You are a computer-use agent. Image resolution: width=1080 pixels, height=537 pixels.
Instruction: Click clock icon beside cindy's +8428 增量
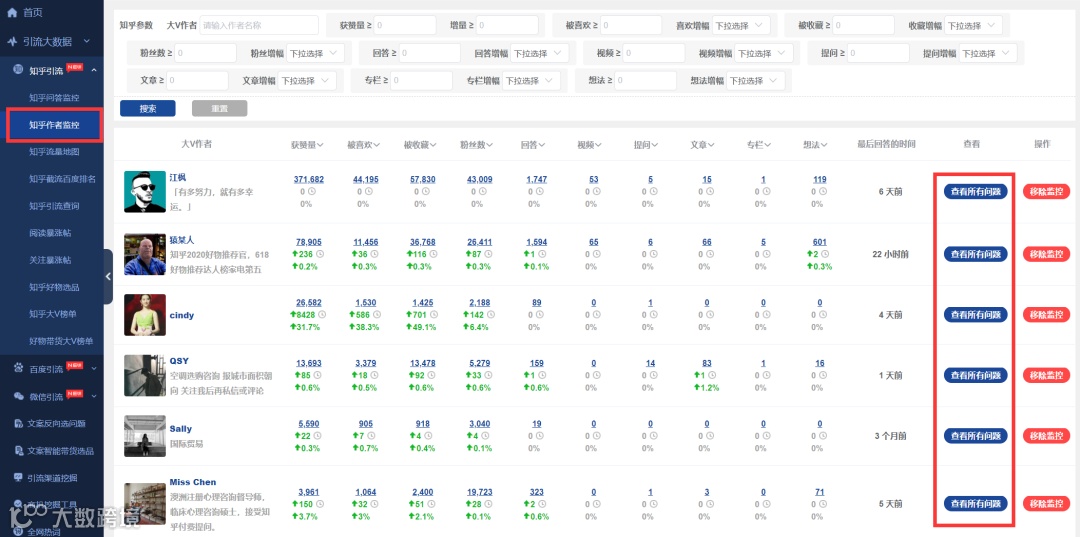[x=322, y=315]
